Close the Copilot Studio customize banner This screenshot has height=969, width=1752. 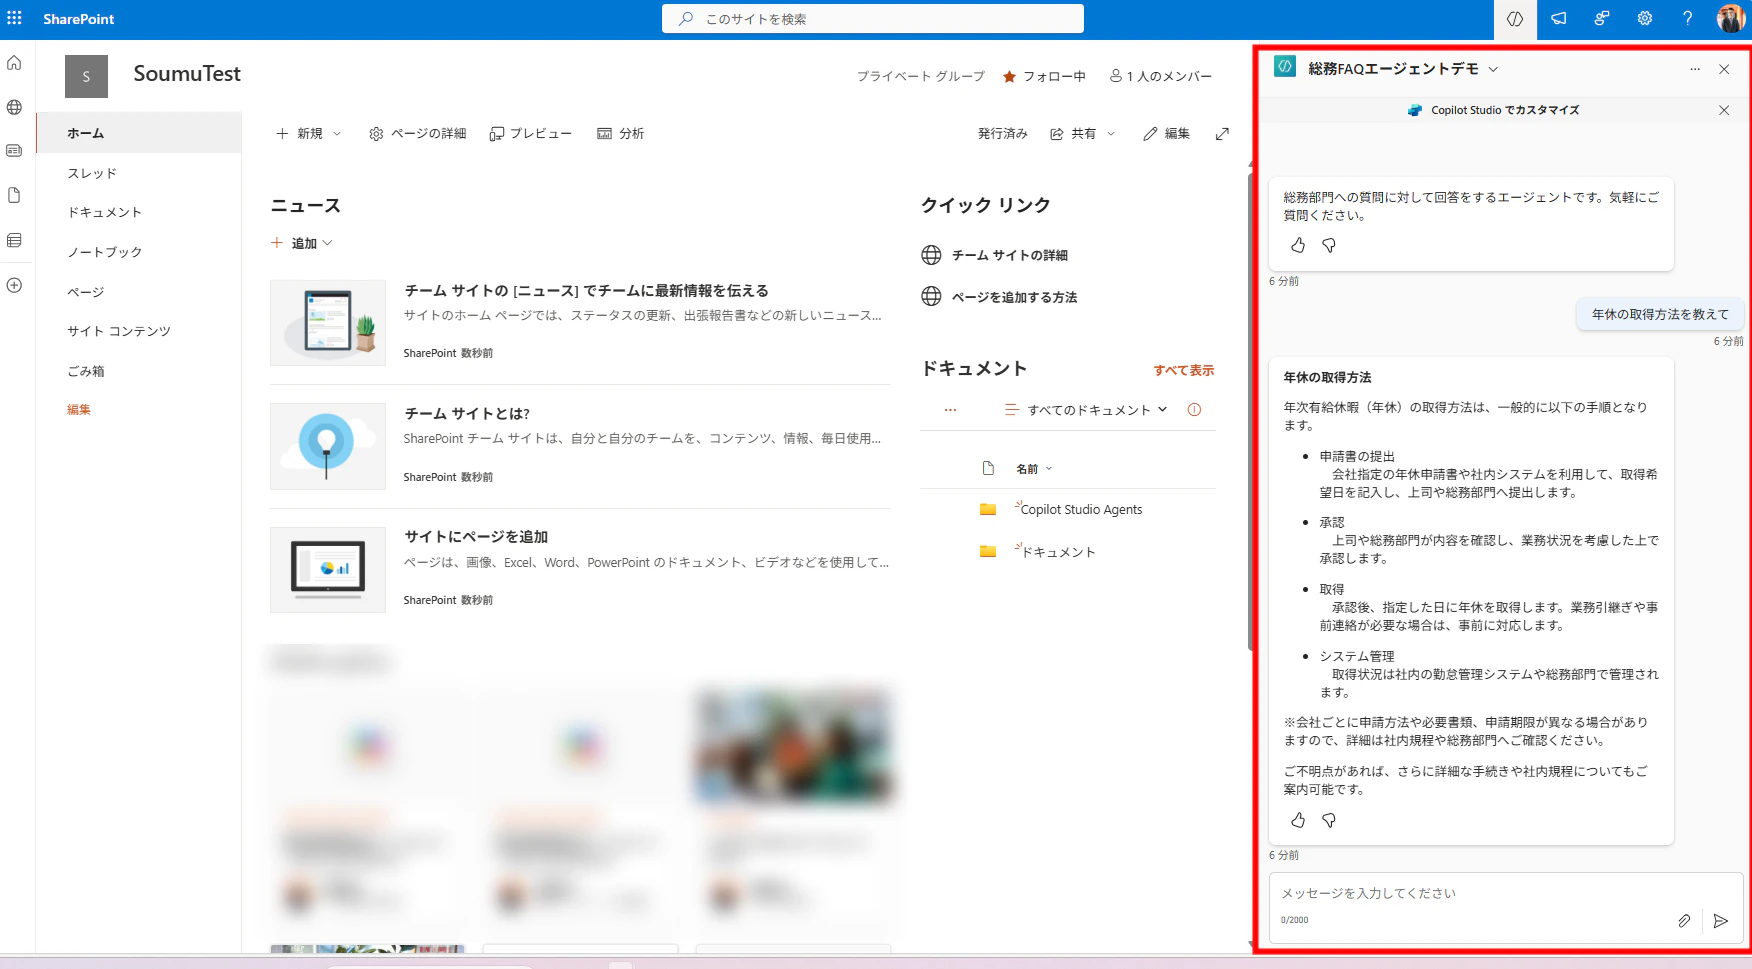click(x=1724, y=110)
